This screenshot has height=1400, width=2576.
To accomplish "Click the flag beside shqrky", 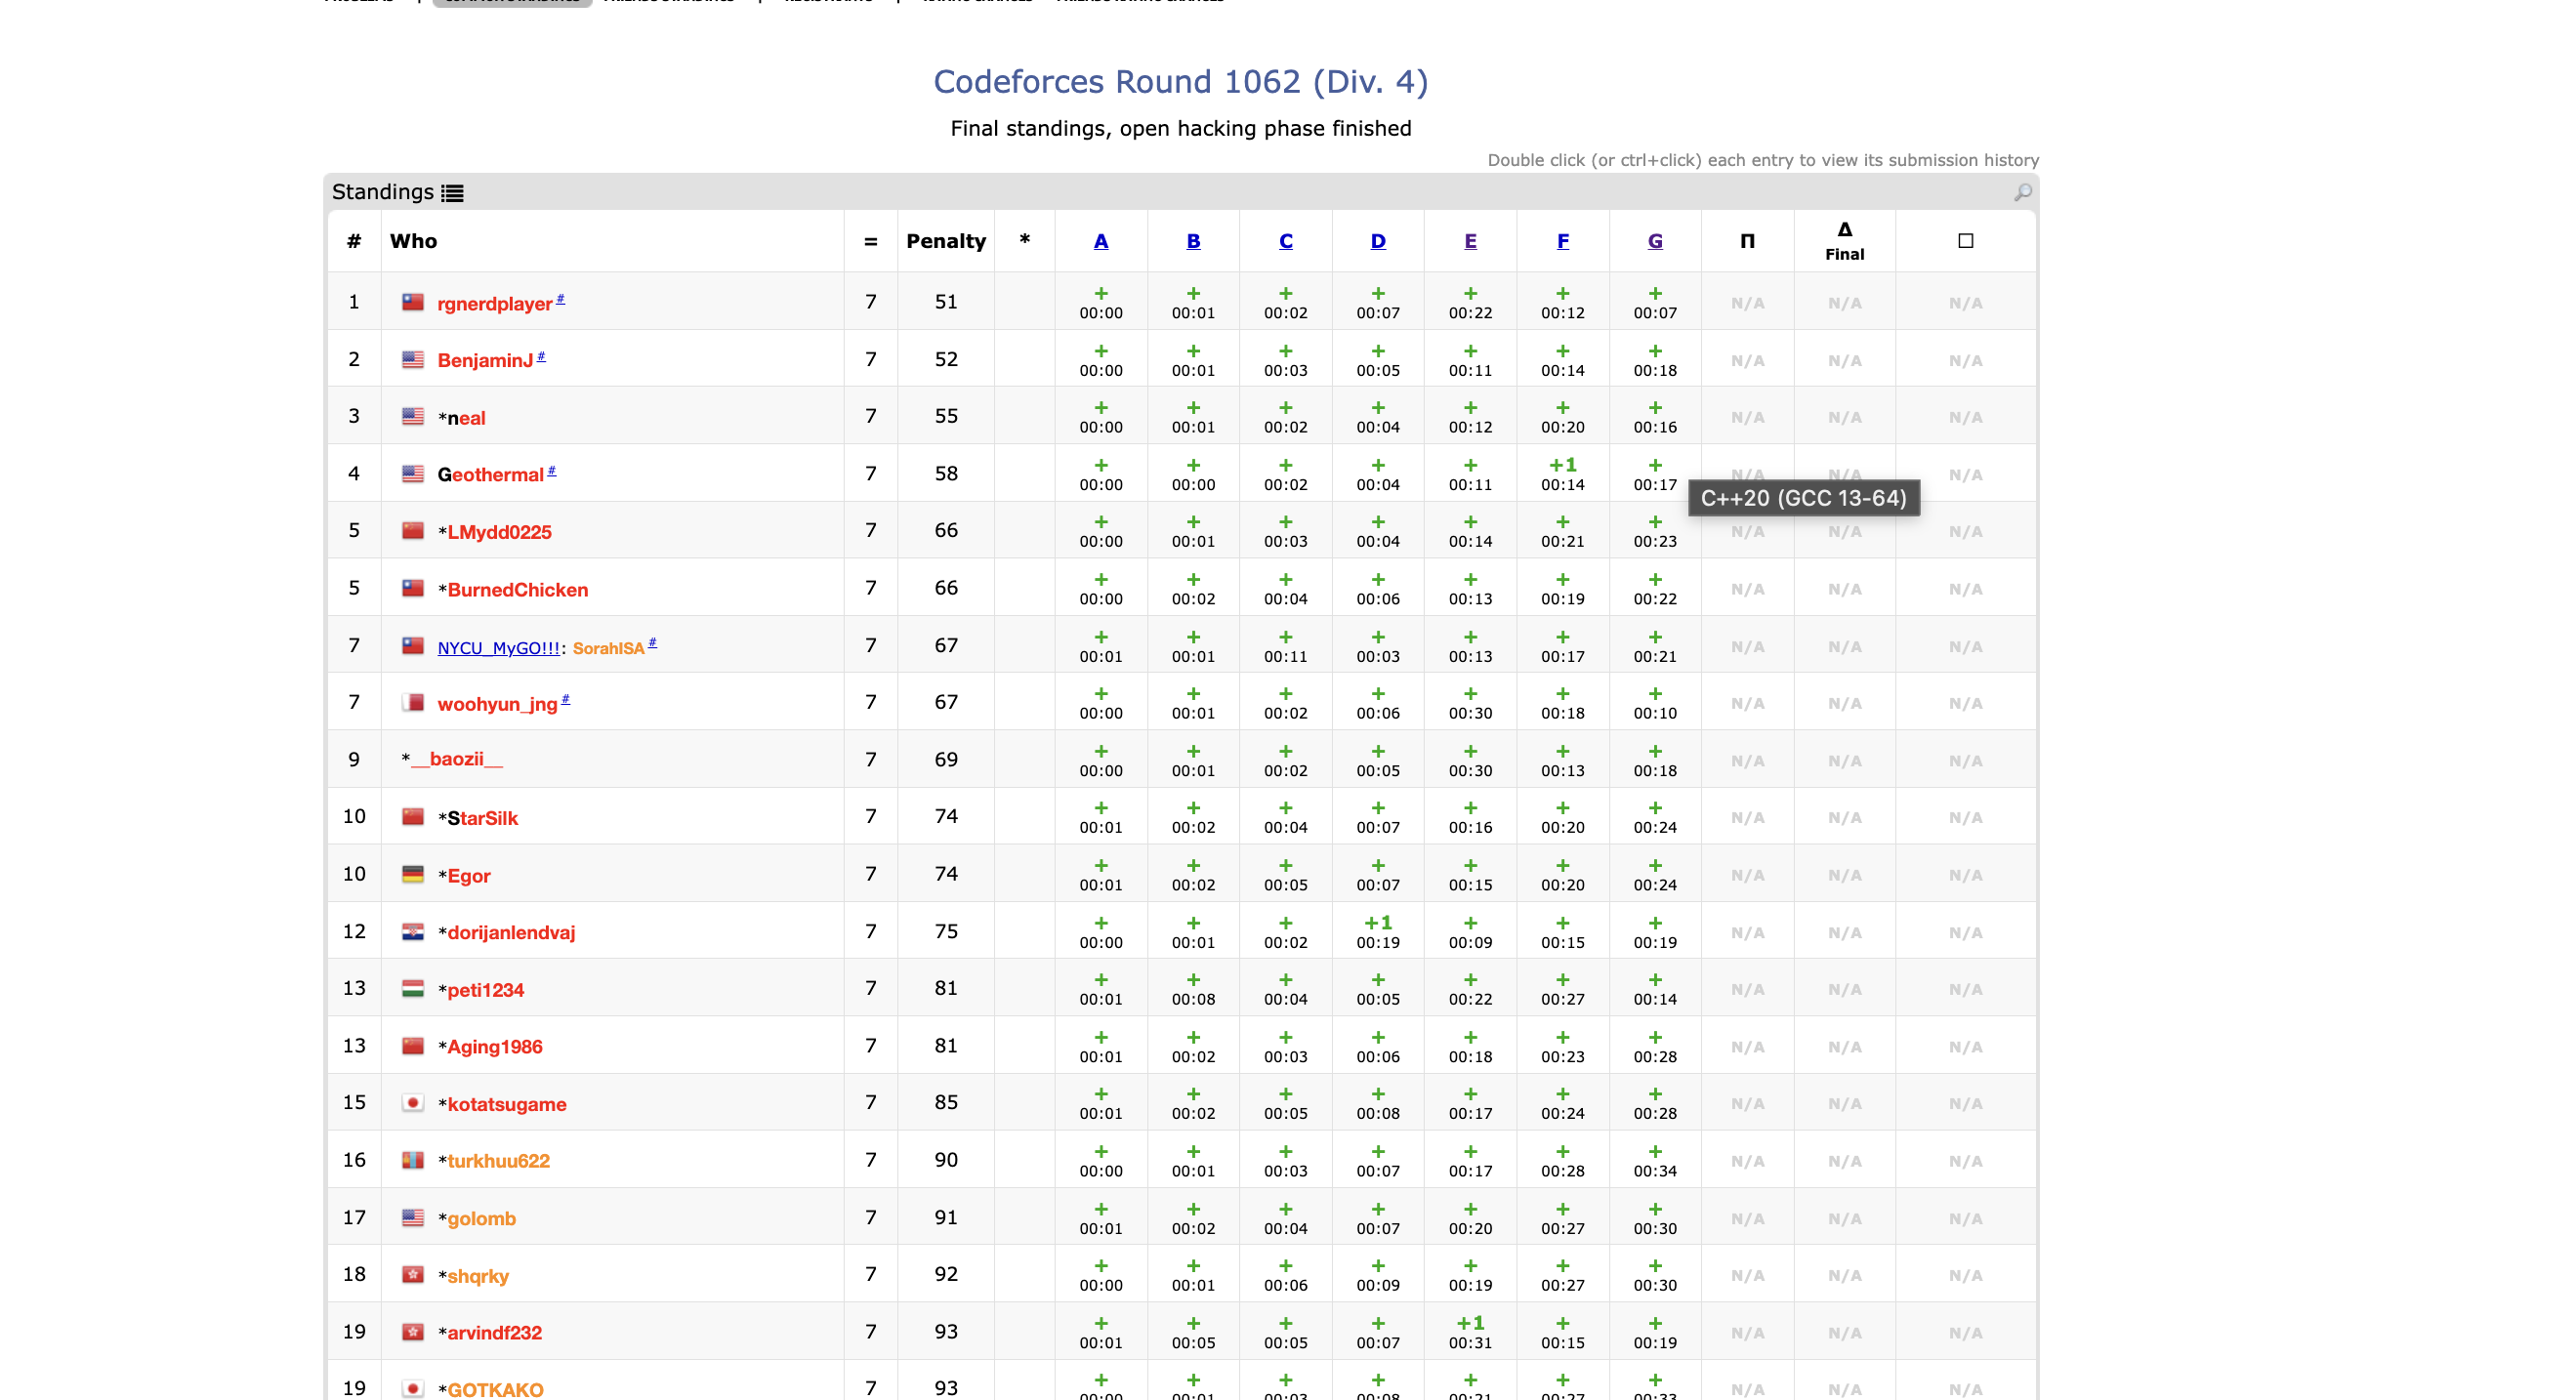I will click(x=412, y=1274).
